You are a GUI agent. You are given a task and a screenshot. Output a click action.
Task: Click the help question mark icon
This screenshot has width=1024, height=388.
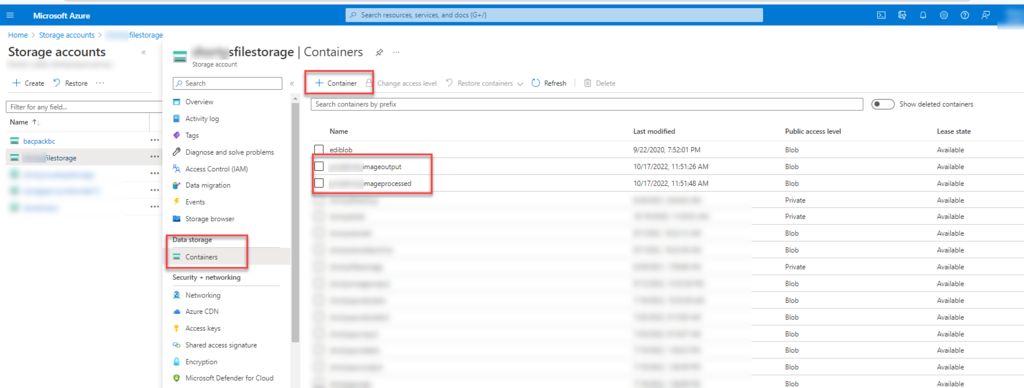pos(965,15)
